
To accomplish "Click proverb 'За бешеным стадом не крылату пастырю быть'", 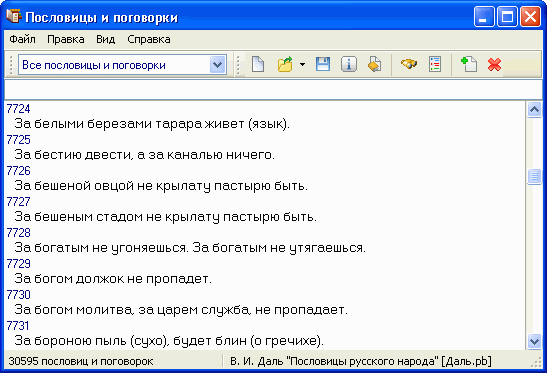I will click(165, 217).
